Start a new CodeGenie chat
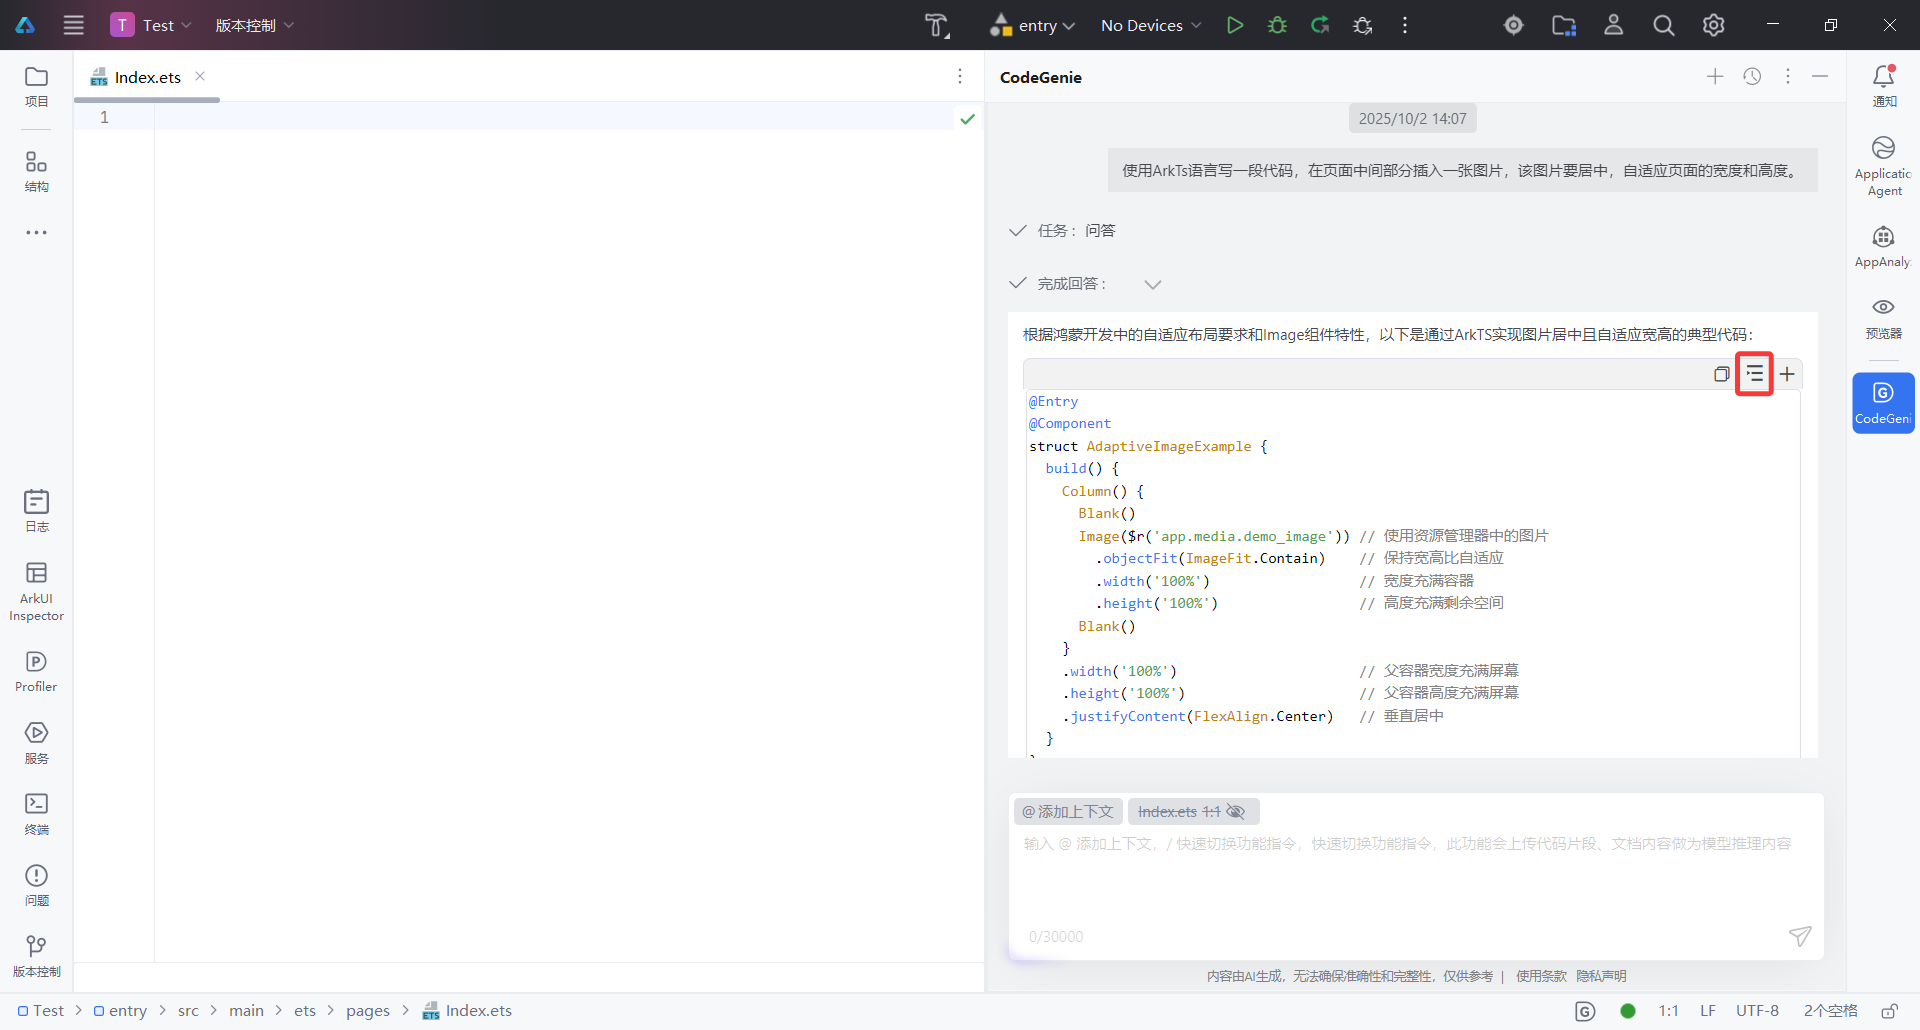The image size is (1920, 1030). (1715, 77)
